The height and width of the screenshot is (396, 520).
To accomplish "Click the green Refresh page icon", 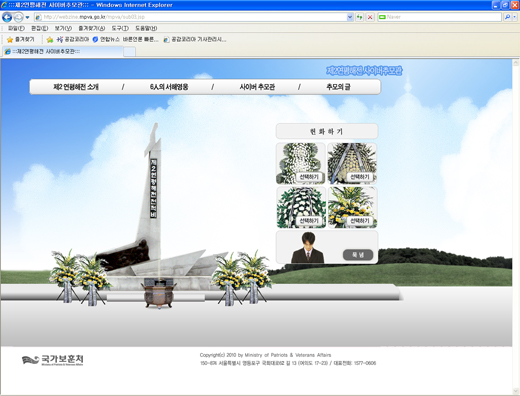I will (359, 17).
